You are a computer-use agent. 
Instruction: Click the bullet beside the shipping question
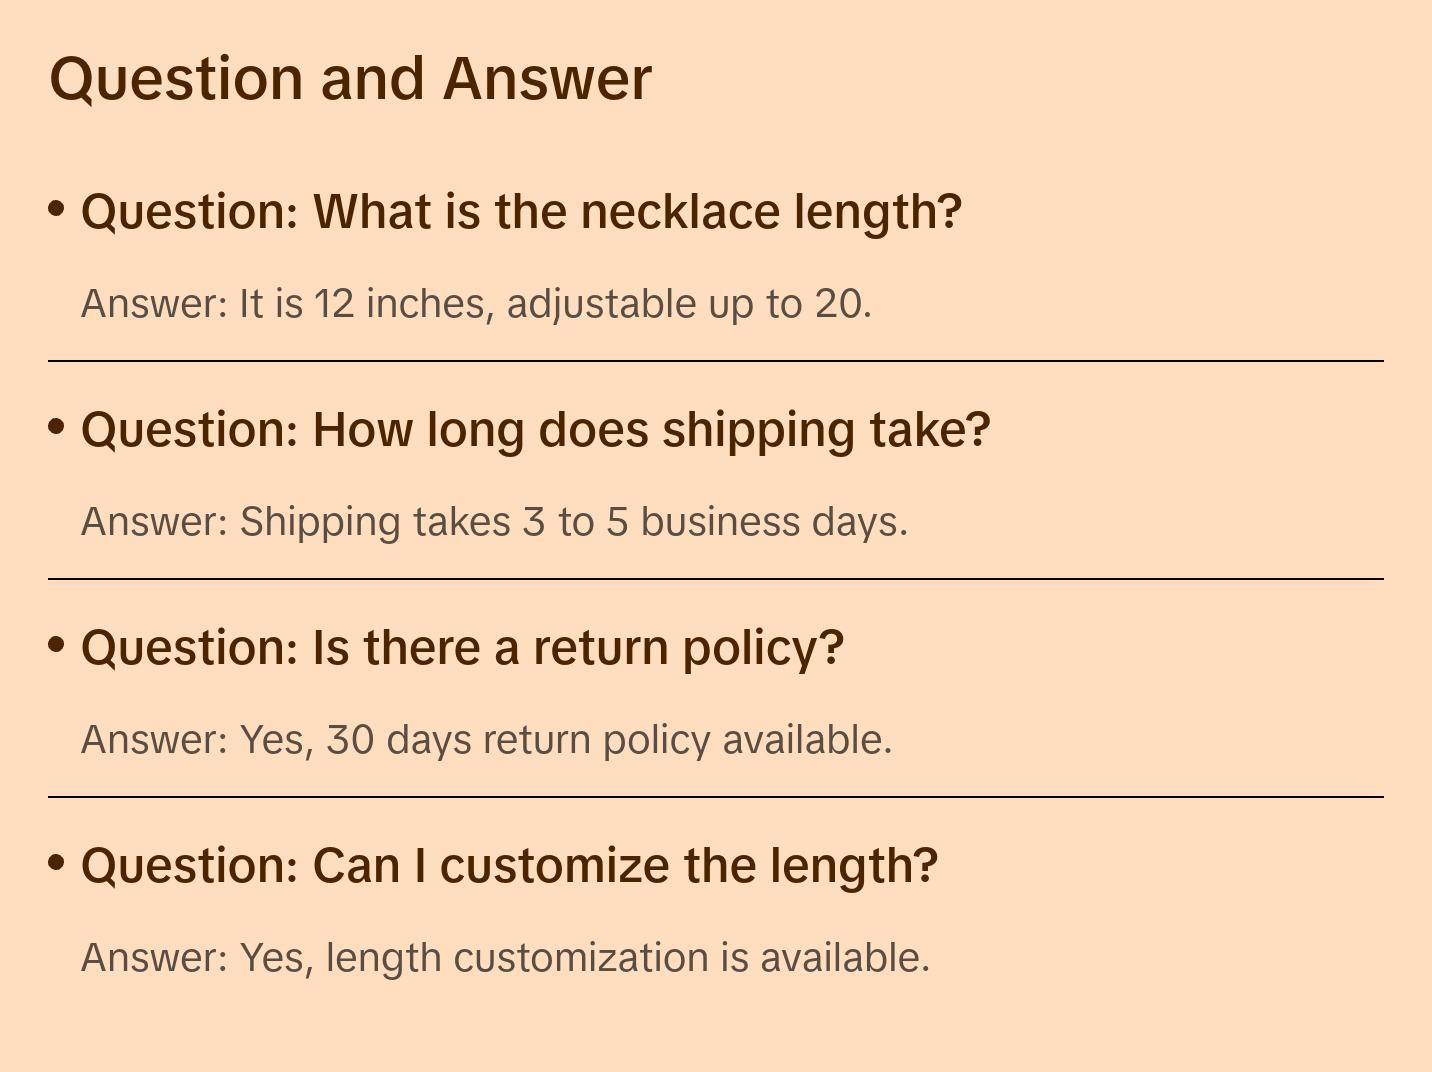[57, 426]
